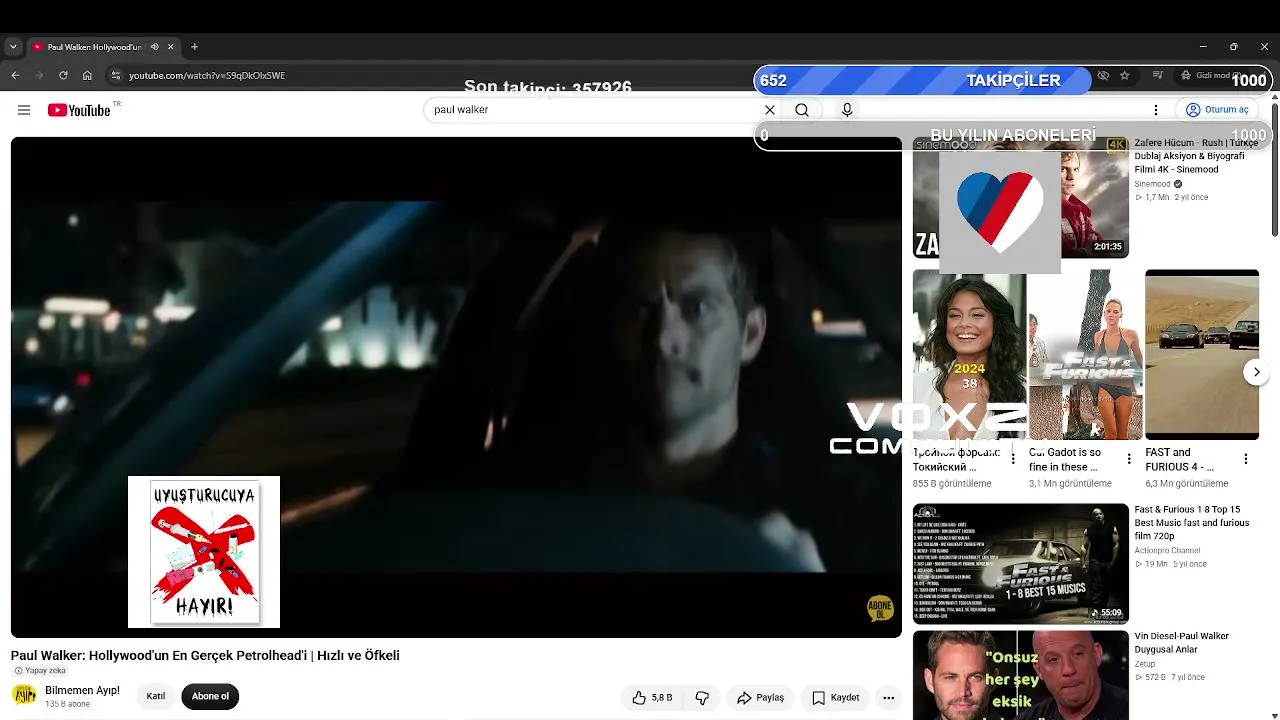Bookmark this page with the star icon

pos(1125,75)
